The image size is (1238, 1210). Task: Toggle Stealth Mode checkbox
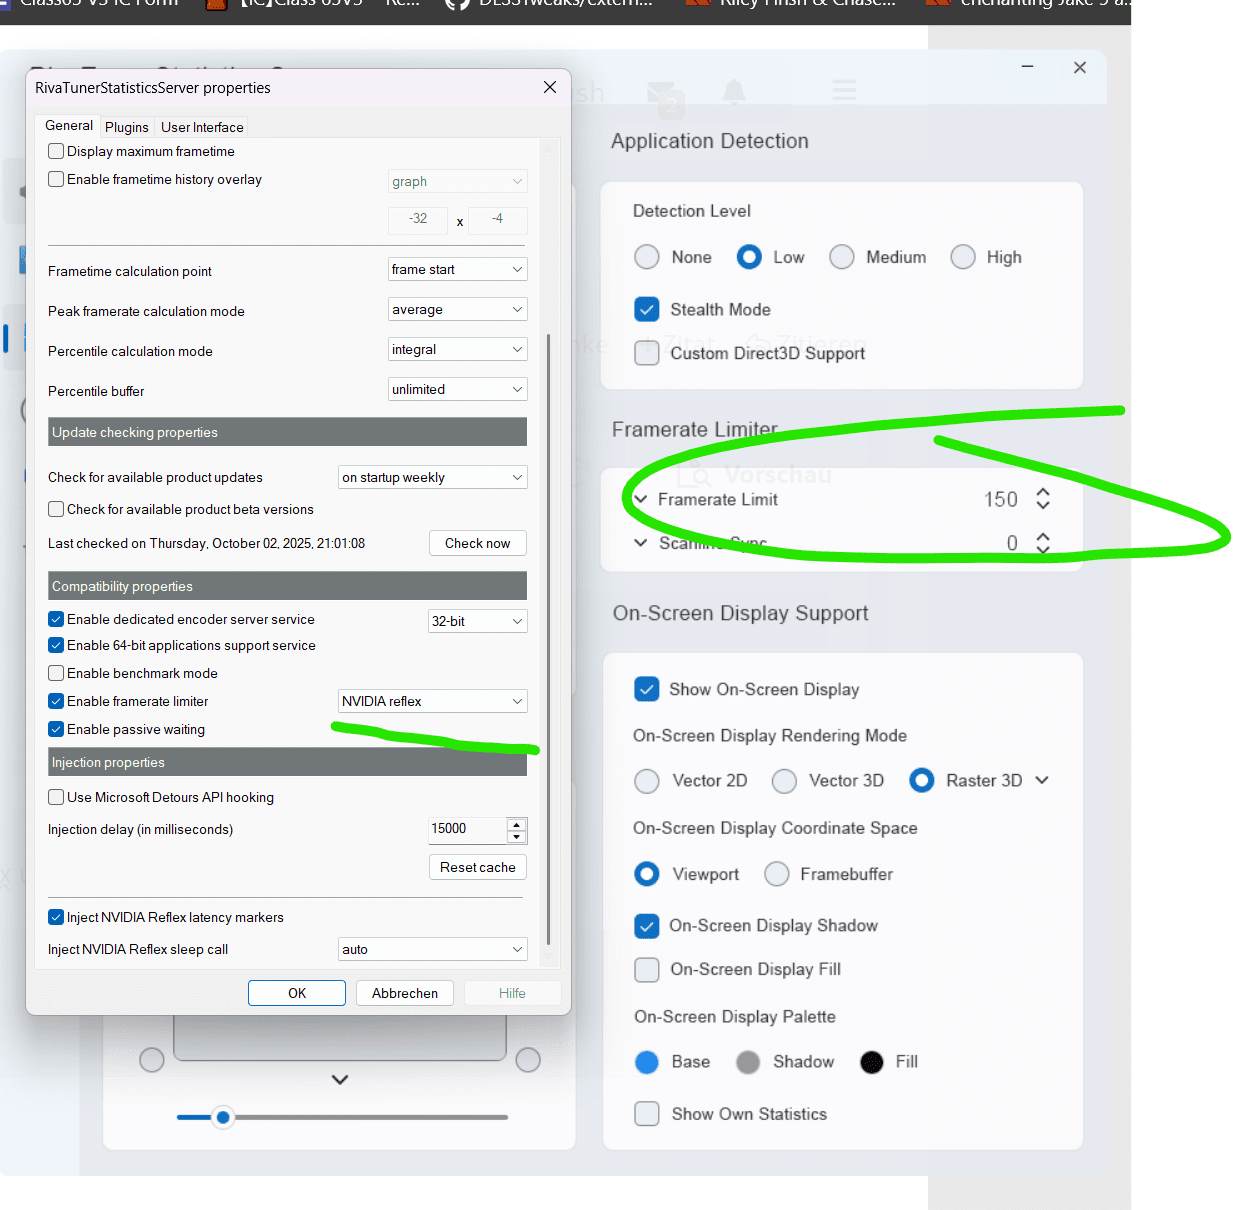click(647, 309)
